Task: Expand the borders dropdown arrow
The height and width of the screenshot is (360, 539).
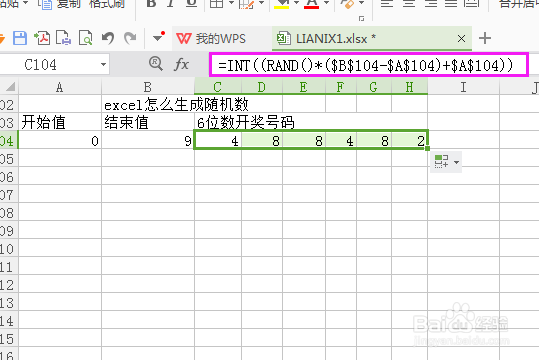Action: pos(231,3)
